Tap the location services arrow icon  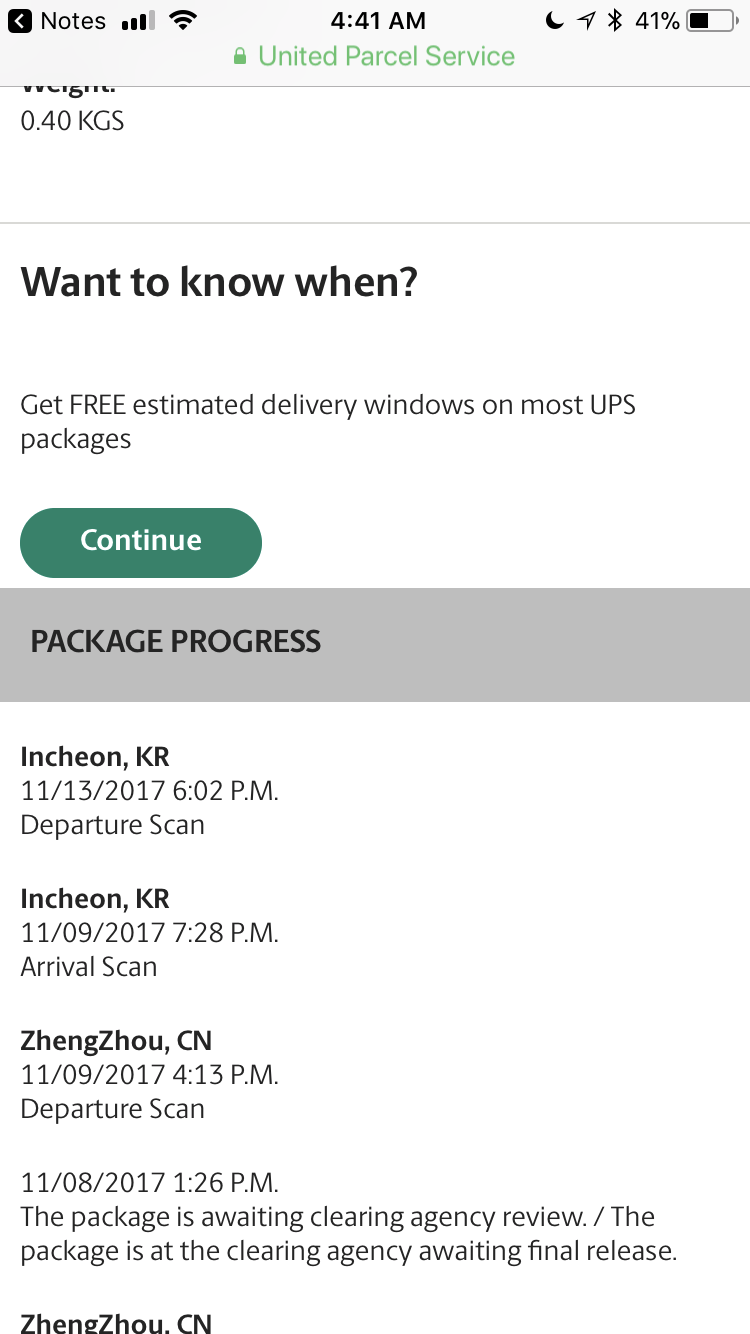pyautogui.click(x=586, y=21)
